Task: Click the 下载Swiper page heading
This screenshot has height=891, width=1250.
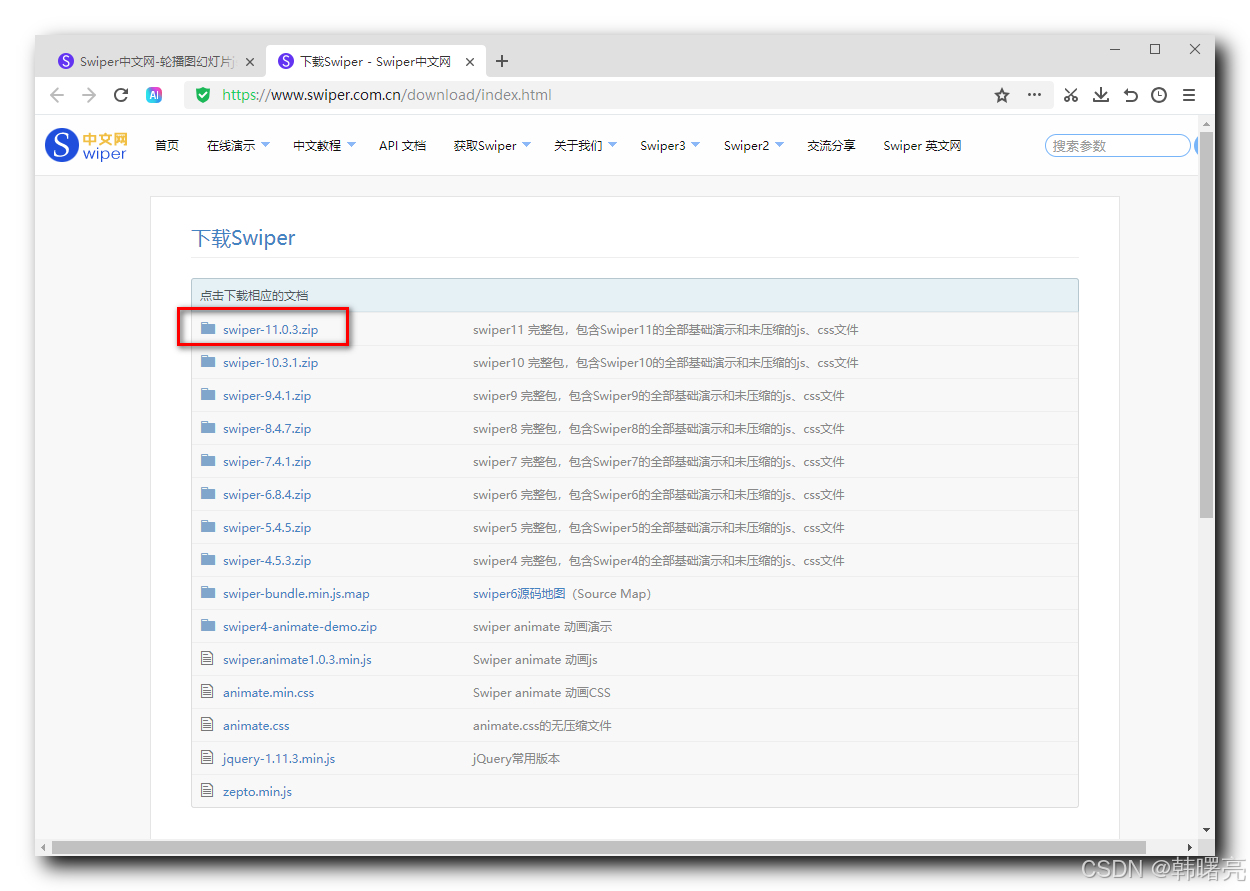Action: coord(243,238)
